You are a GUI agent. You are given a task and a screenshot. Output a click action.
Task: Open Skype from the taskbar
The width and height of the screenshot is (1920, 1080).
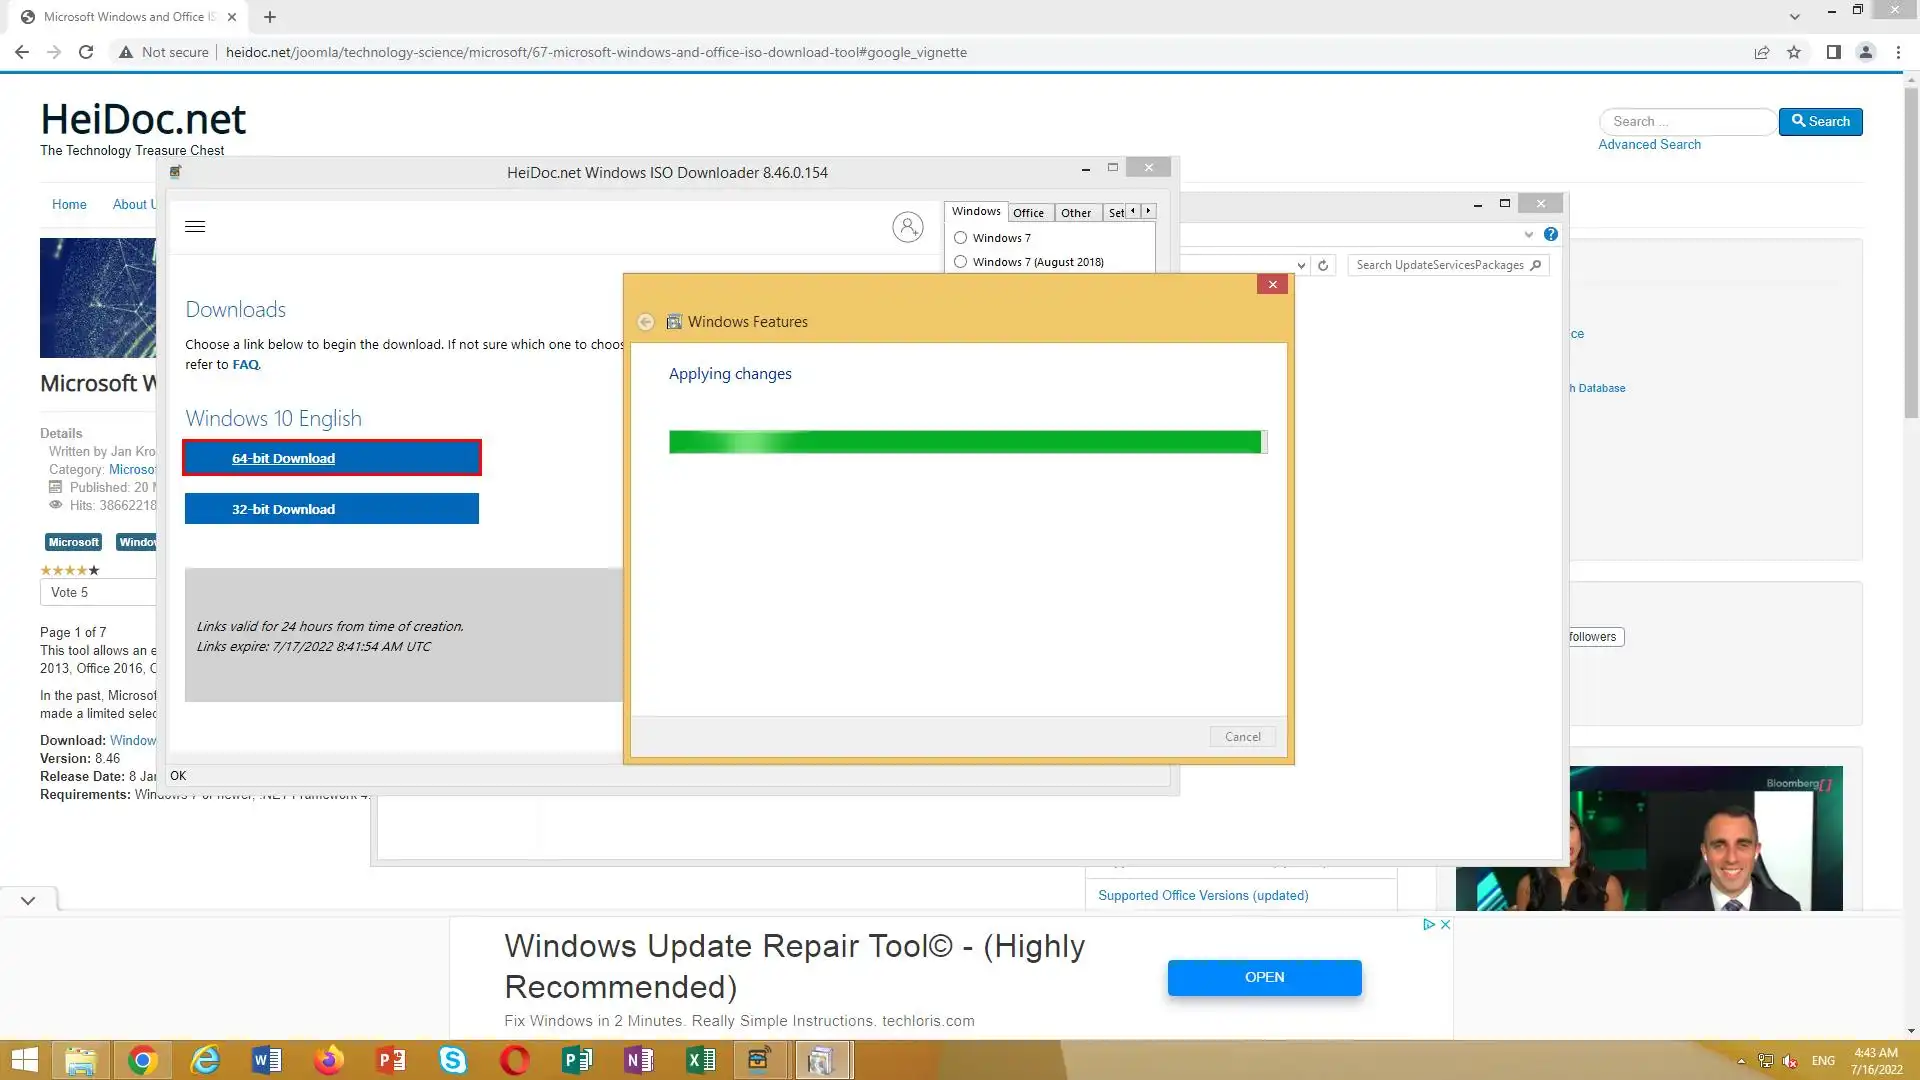453,1060
